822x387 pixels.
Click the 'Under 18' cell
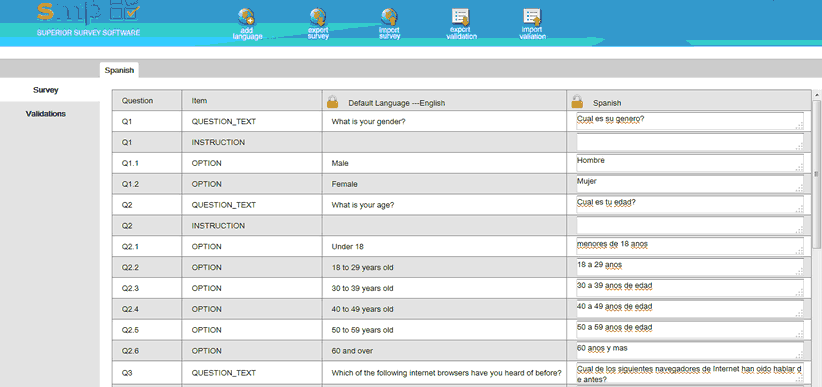click(x=444, y=246)
